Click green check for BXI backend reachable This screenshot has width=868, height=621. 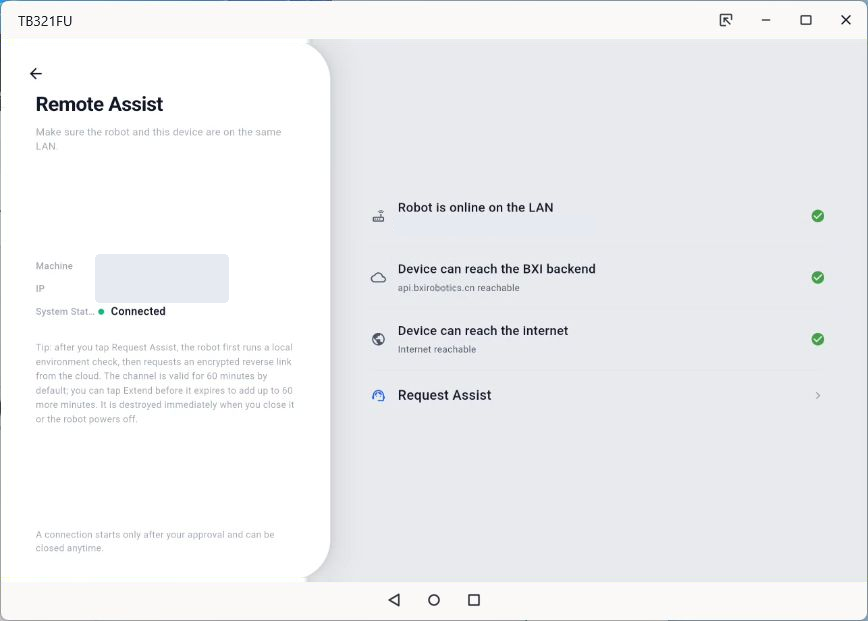818,277
